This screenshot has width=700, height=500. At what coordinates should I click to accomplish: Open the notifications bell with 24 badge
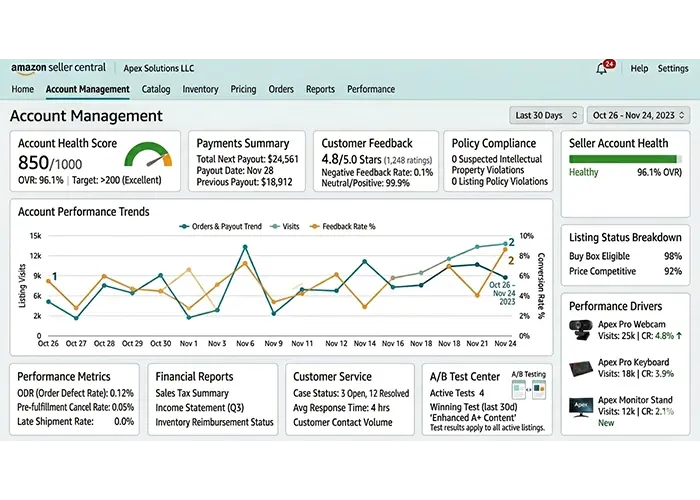point(604,68)
